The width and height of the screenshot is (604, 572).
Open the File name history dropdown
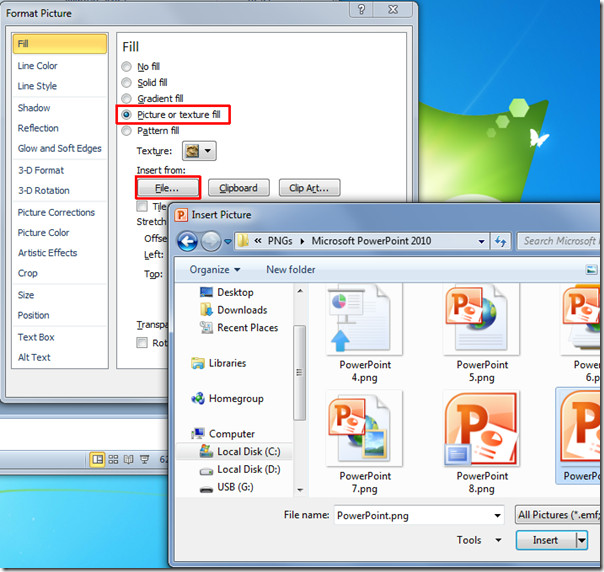(x=497, y=515)
